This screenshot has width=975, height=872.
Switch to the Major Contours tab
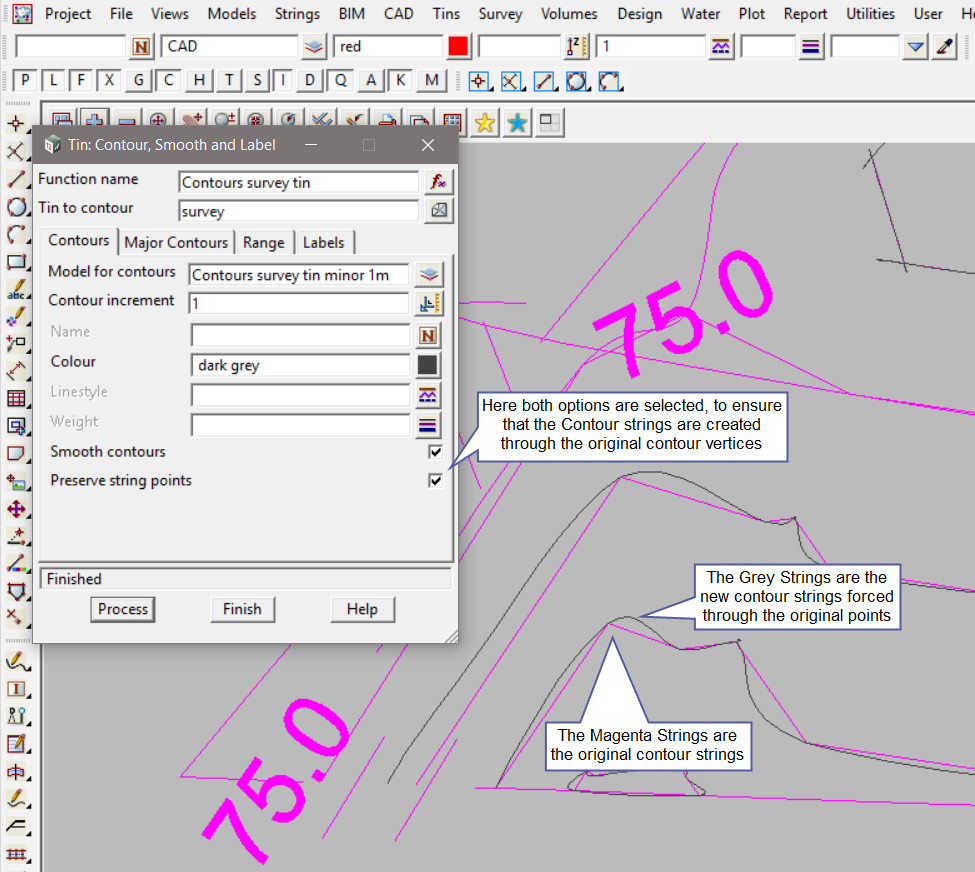point(176,242)
